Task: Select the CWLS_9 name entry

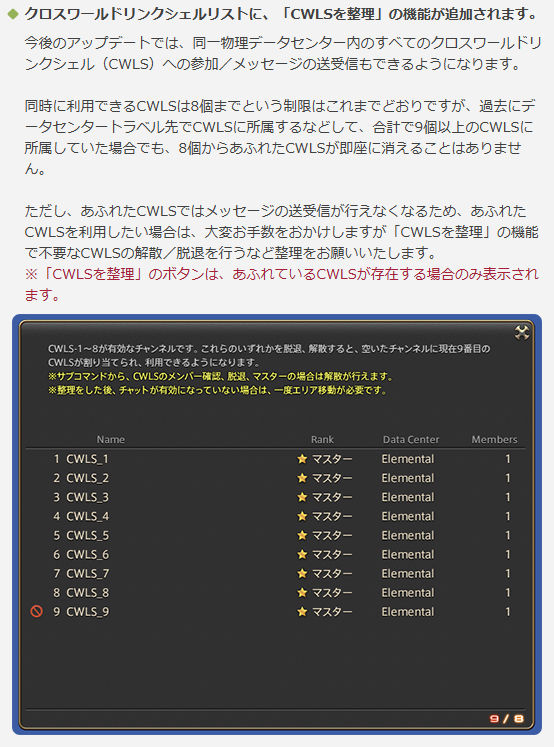Action: coord(87,611)
